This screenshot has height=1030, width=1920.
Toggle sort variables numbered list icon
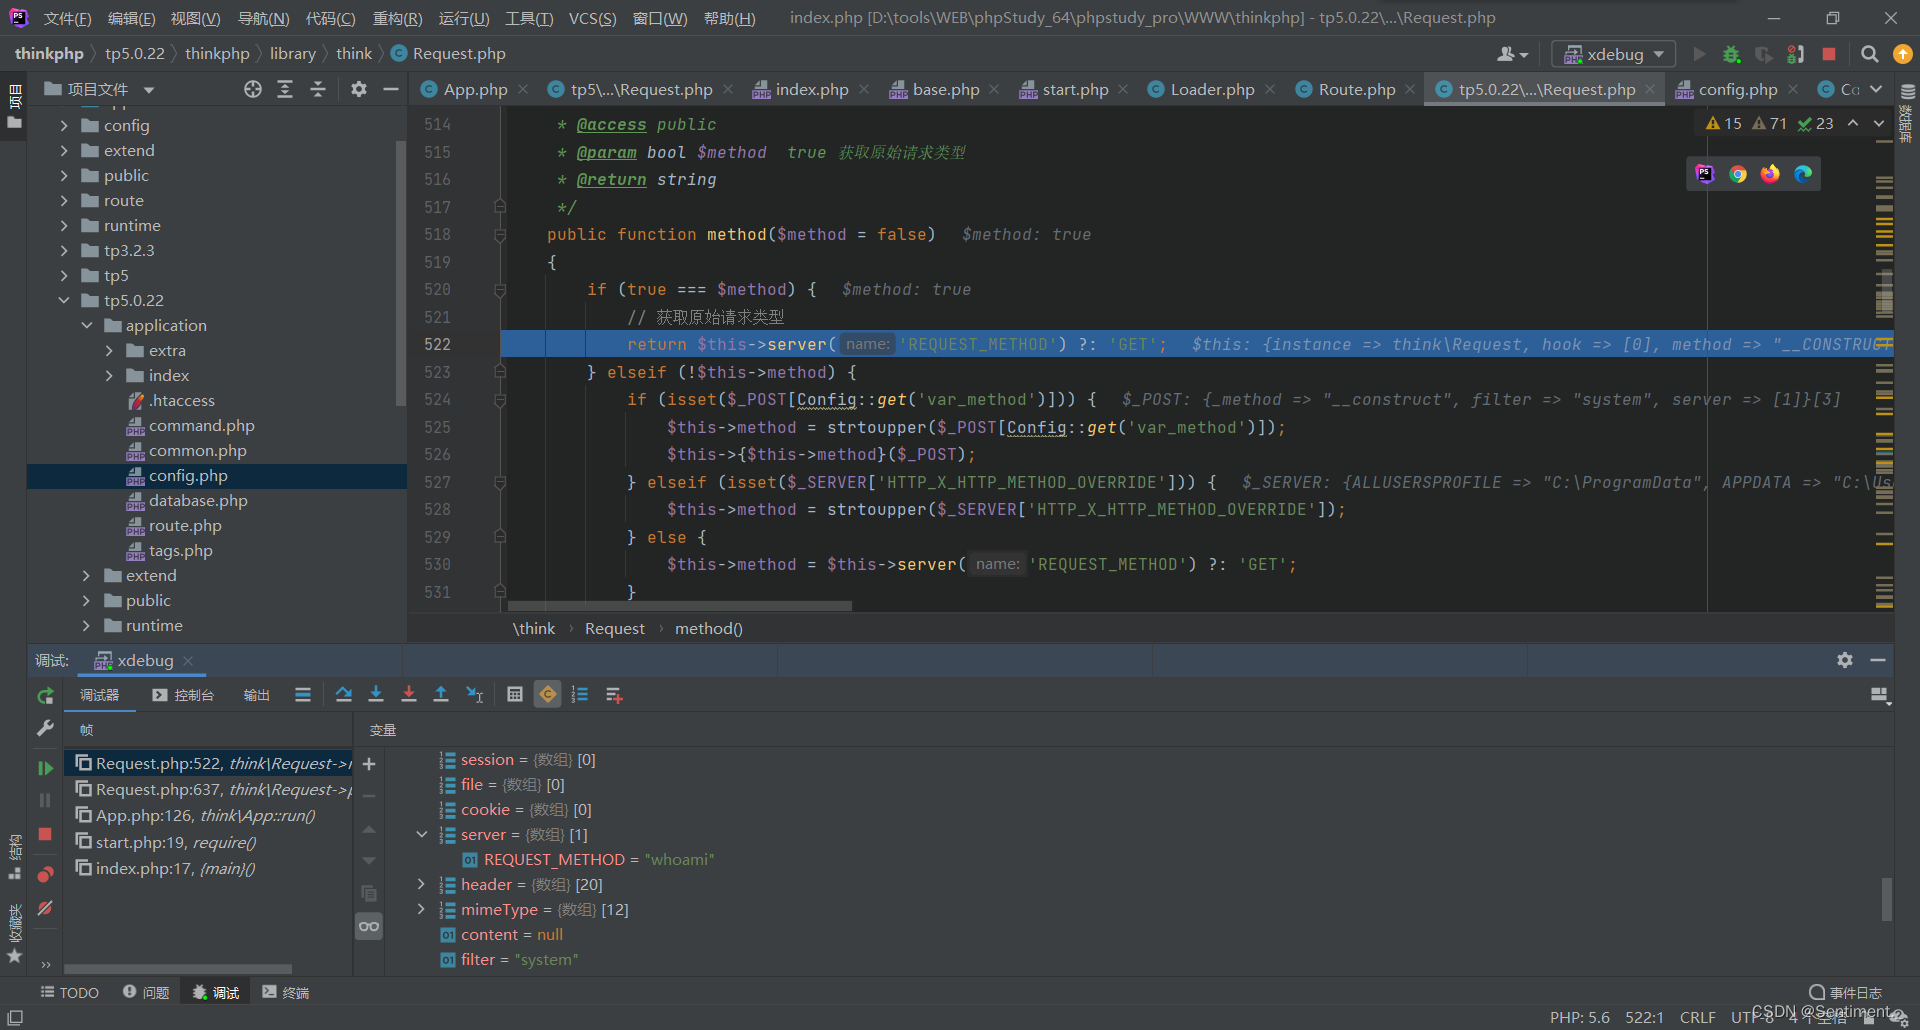click(x=580, y=695)
